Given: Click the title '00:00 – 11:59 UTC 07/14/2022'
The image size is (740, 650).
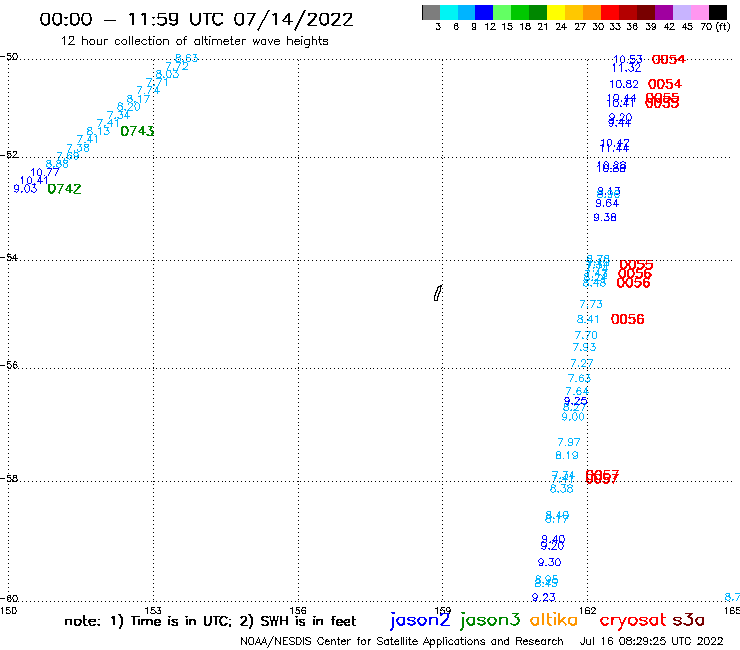Looking at the screenshot, I should pos(196,19).
